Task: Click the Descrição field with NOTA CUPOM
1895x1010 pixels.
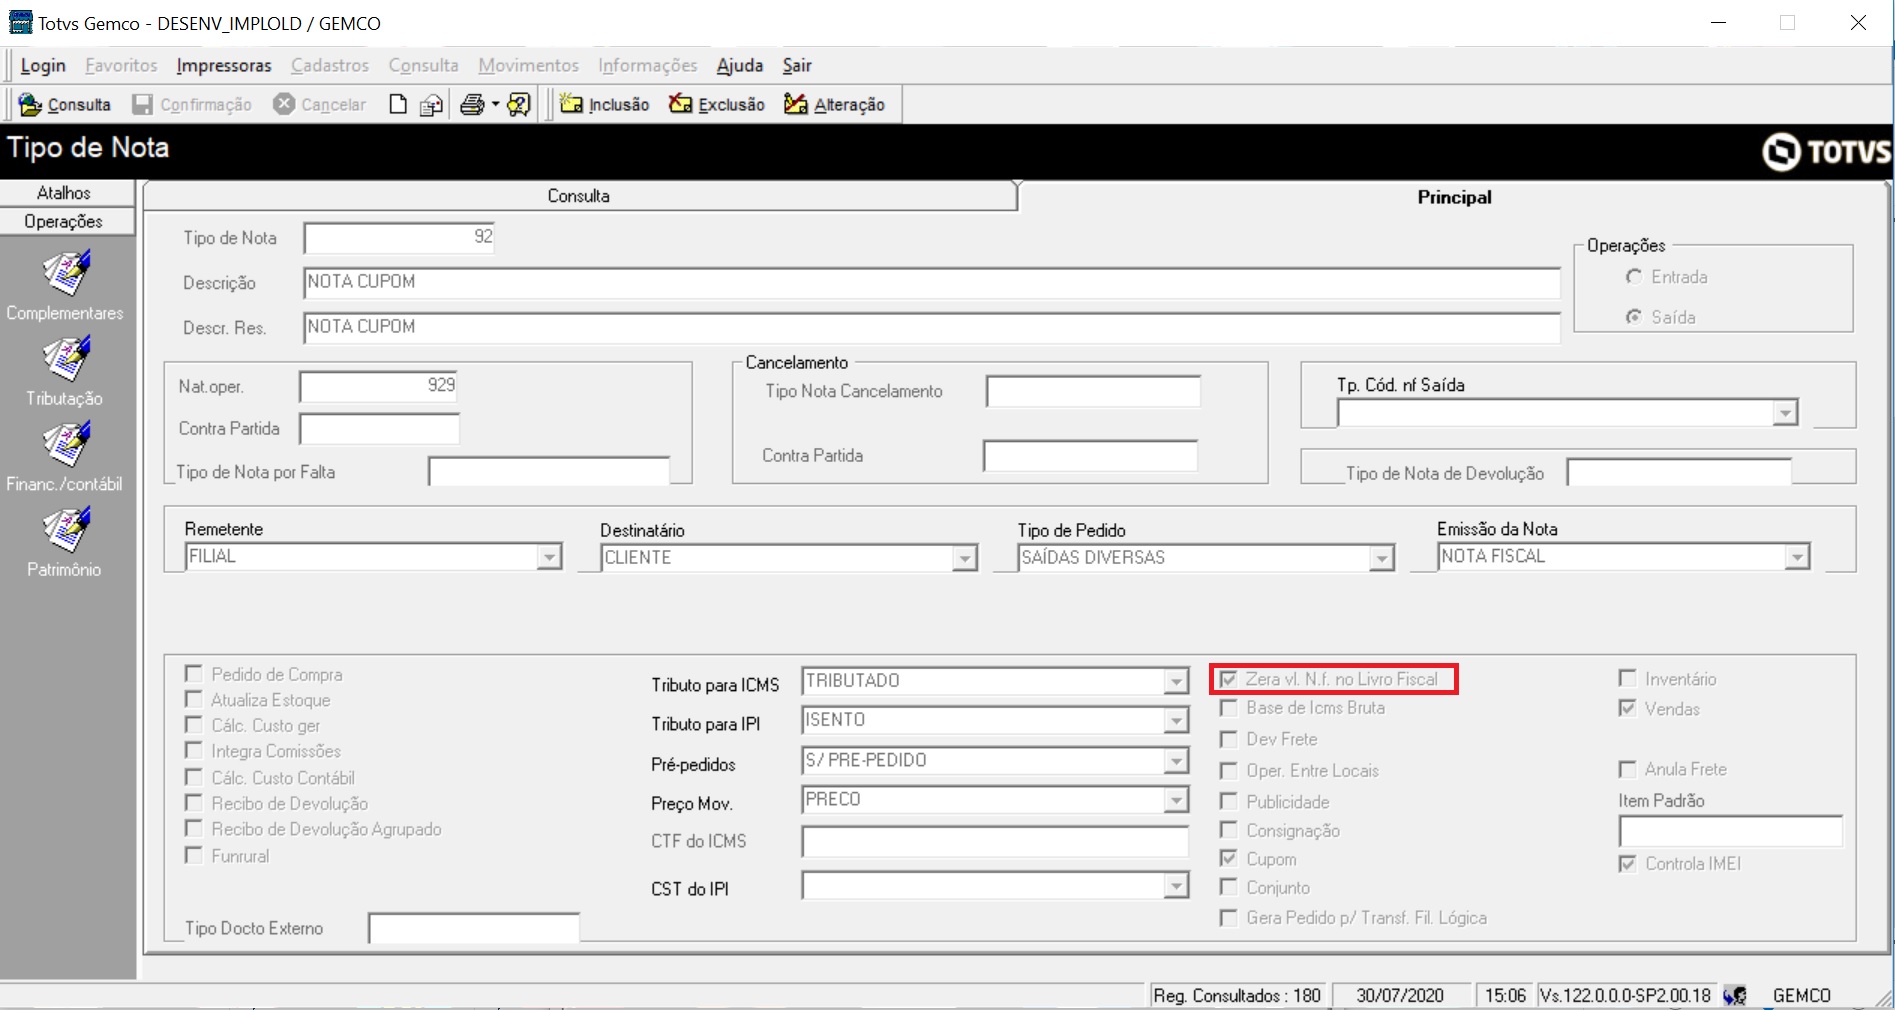Action: (x=932, y=283)
